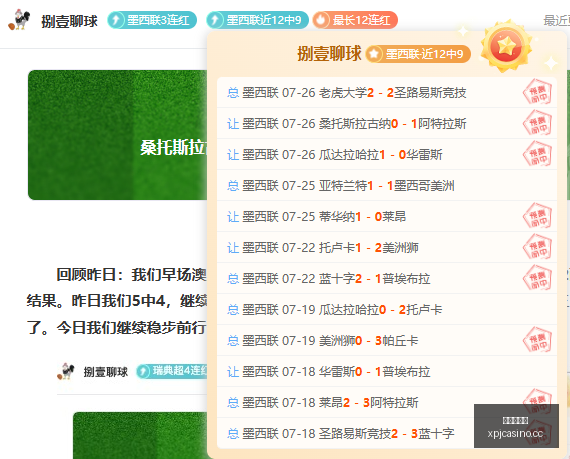Select the 圣路易斯竞技2-3蓝十字 row
The width and height of the screenshot is (570, 459).
[x=387, y=433]
